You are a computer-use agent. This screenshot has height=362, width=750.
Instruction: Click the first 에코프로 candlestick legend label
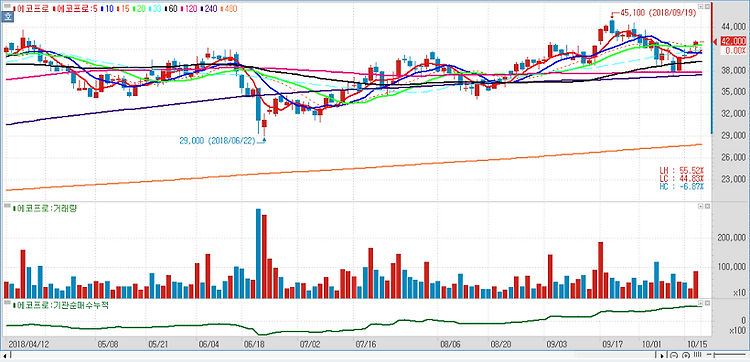[31, 9]
